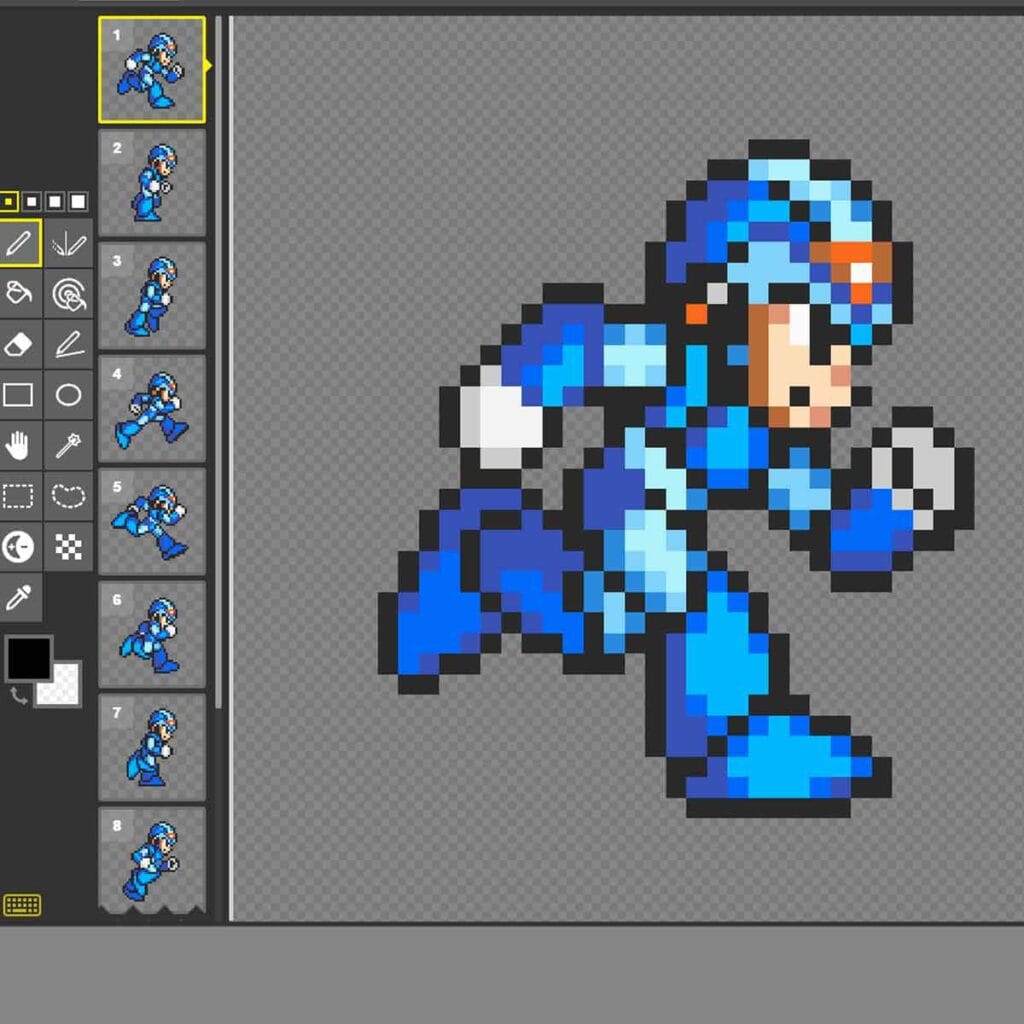Select the Stroke line tool
The image size is (1024, 1024).
[x=70, y=345]
